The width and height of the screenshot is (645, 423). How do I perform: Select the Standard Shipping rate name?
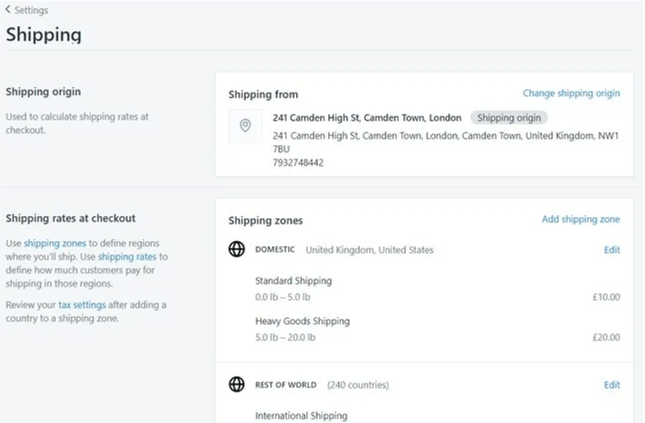[293, 281]
